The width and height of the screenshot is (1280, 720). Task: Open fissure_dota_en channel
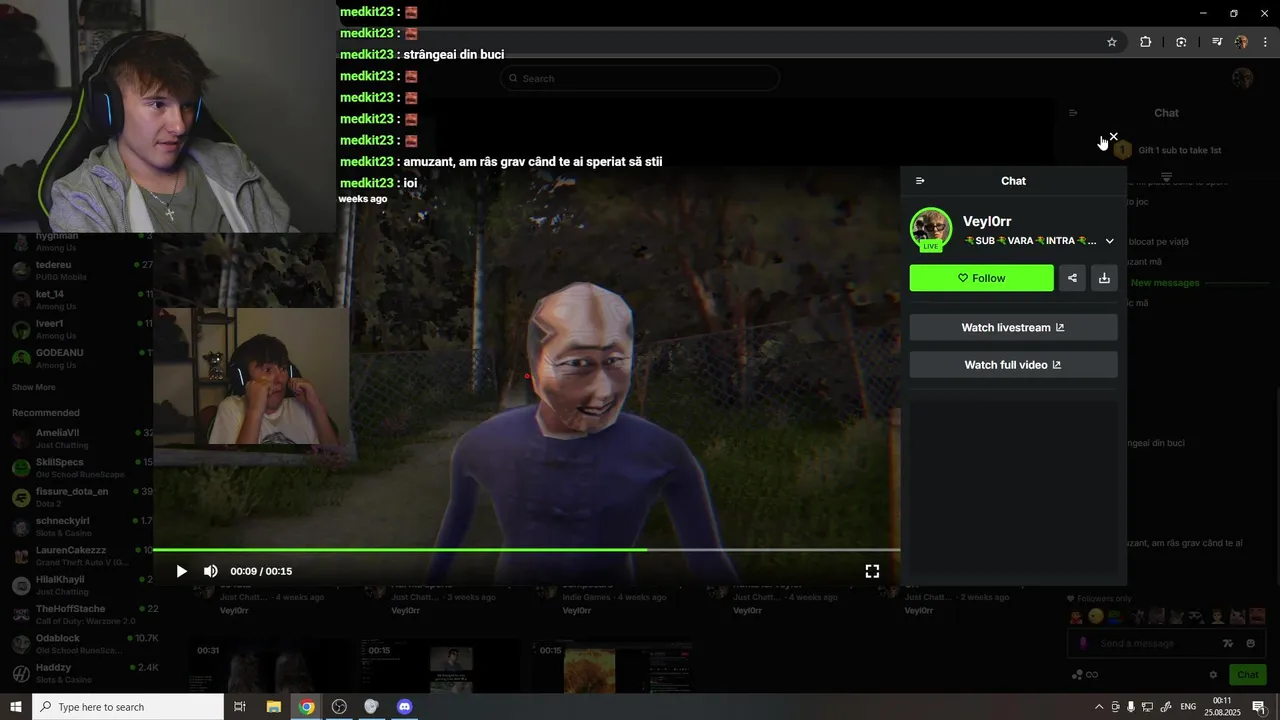[x=80, y=497]
